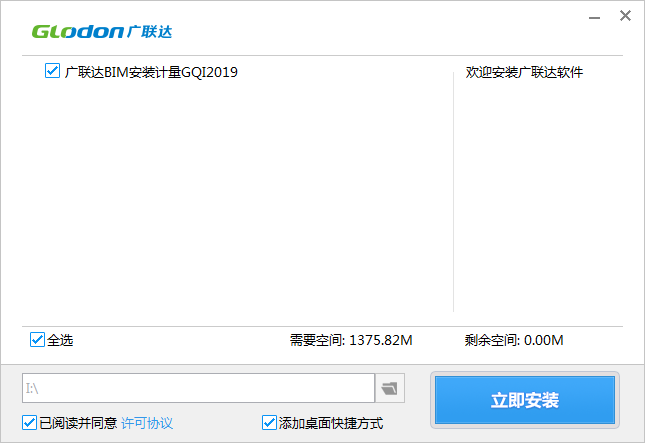Click the 立即安装 install button
Screen dimensions: 645x443
[x=525, y=400]
